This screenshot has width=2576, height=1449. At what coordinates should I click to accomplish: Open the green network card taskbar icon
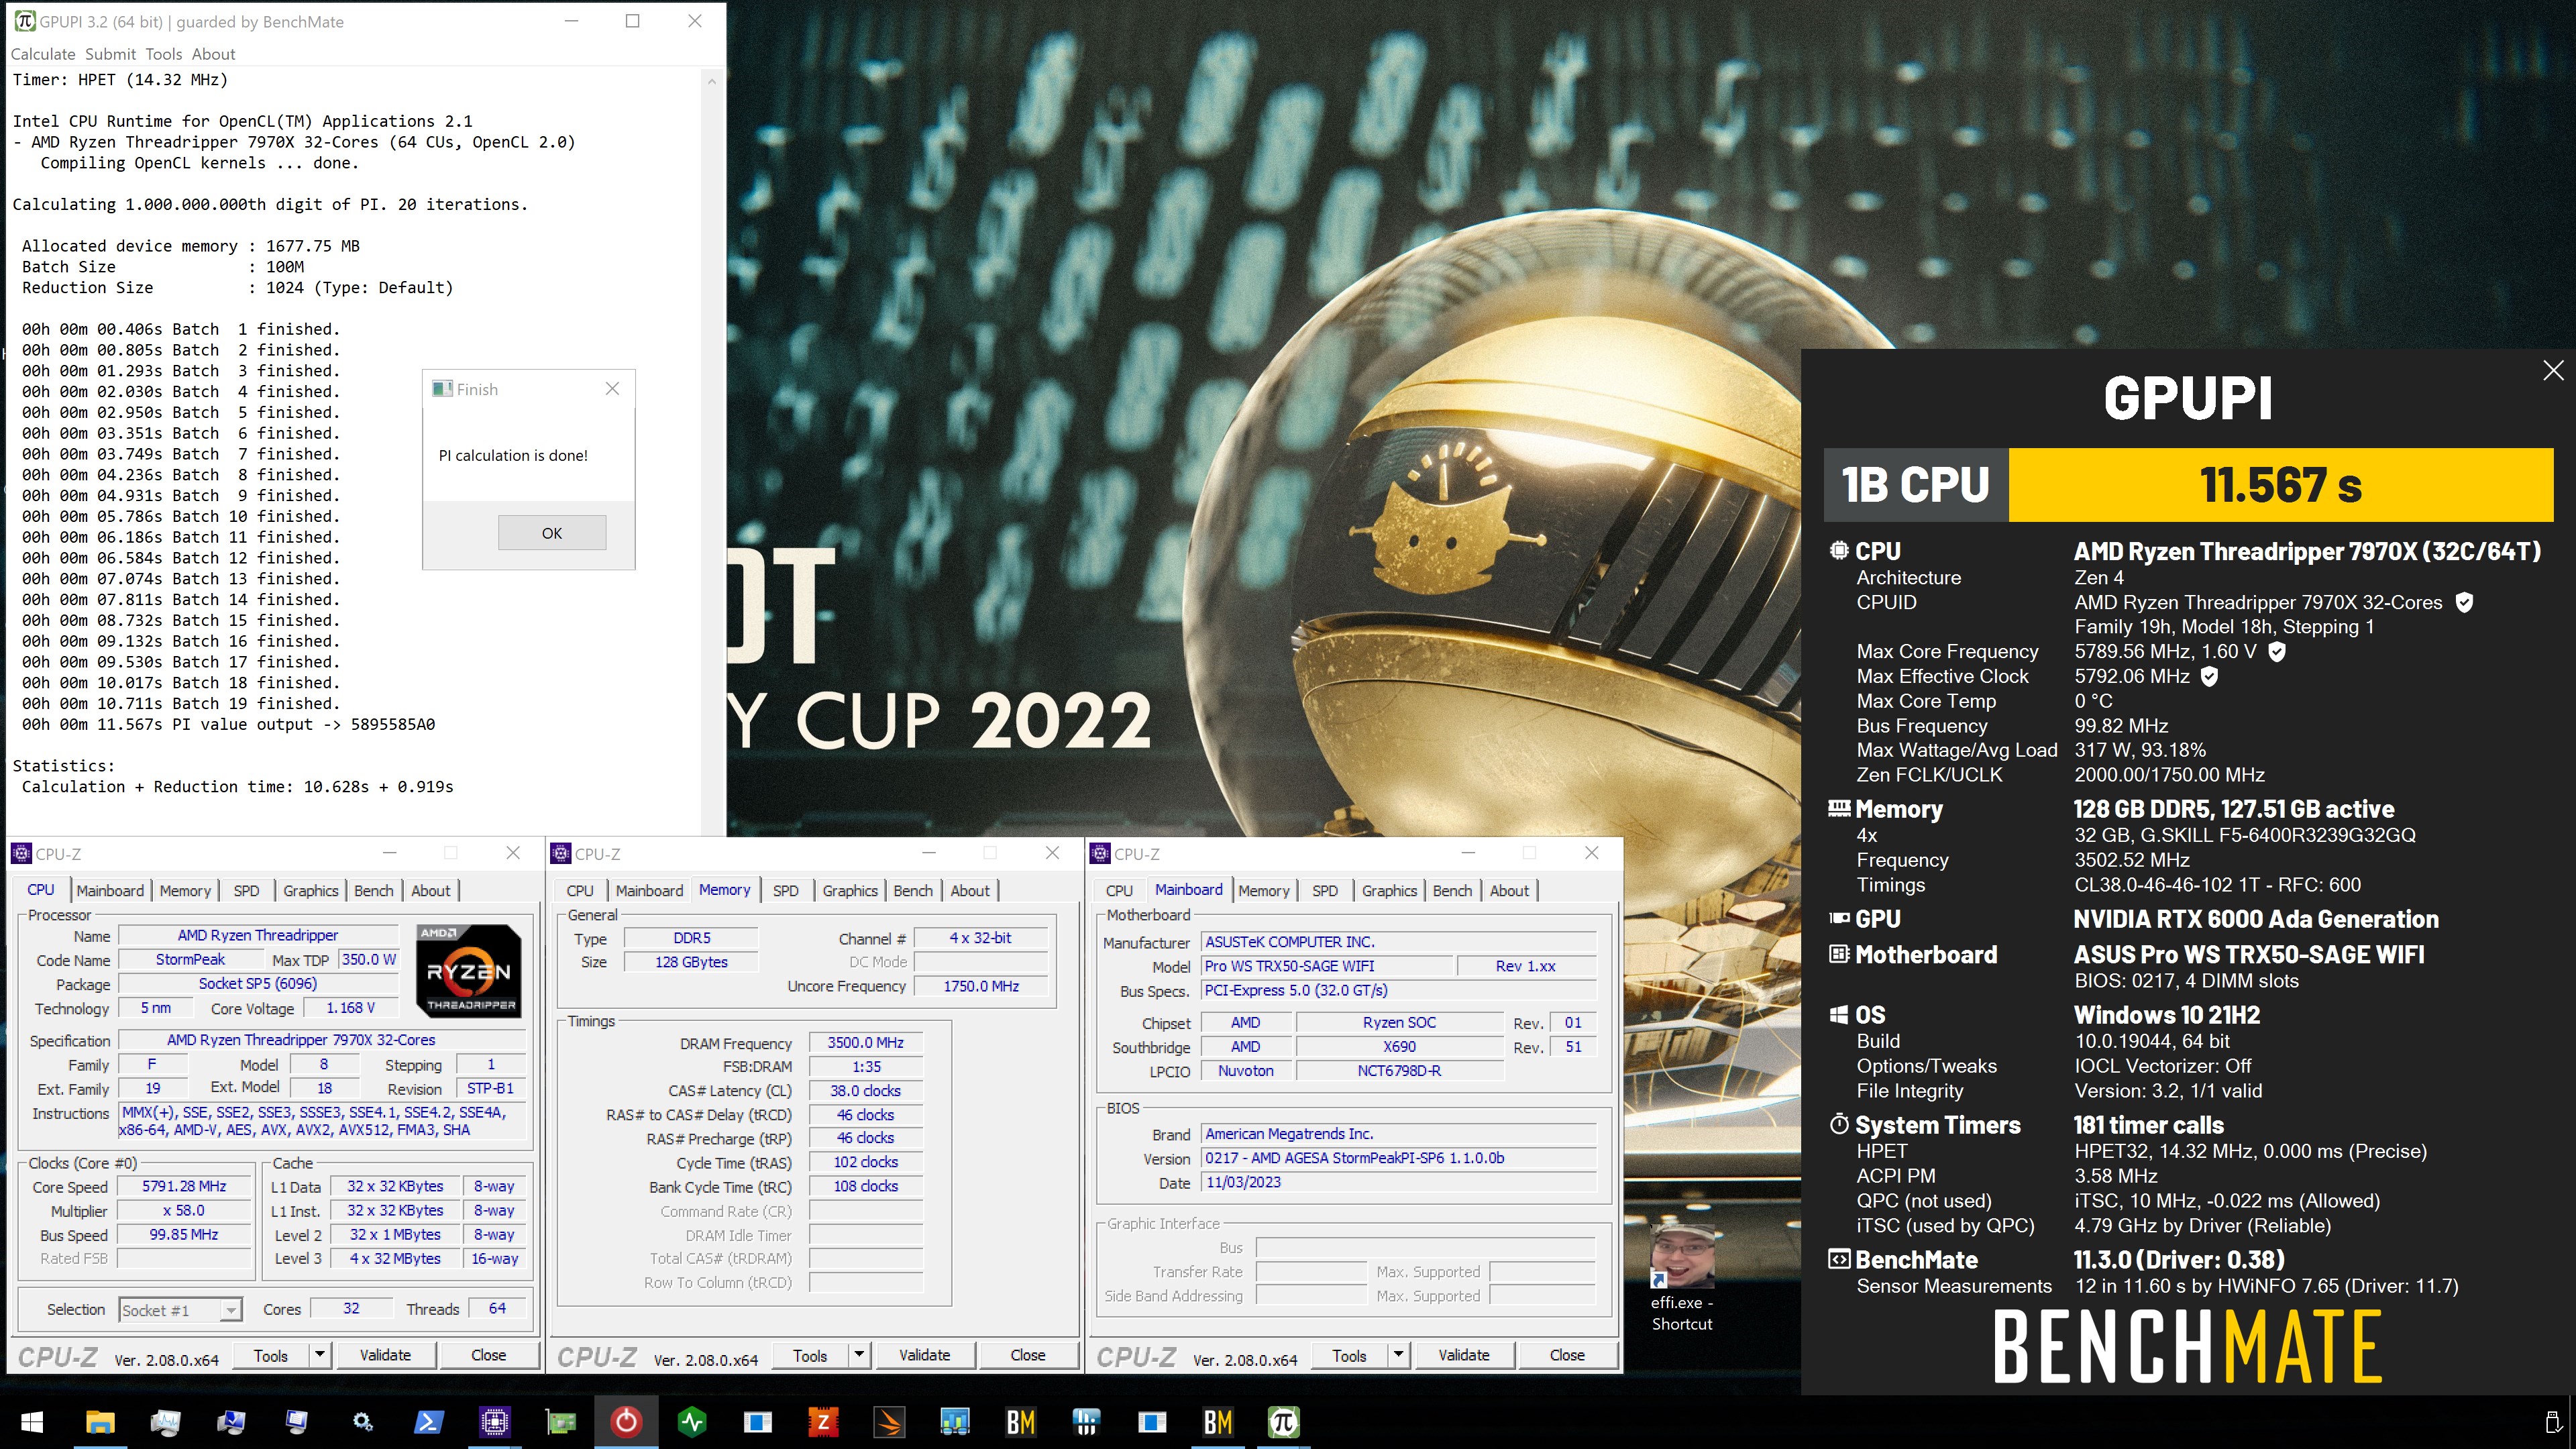[x=560, y=1421]
